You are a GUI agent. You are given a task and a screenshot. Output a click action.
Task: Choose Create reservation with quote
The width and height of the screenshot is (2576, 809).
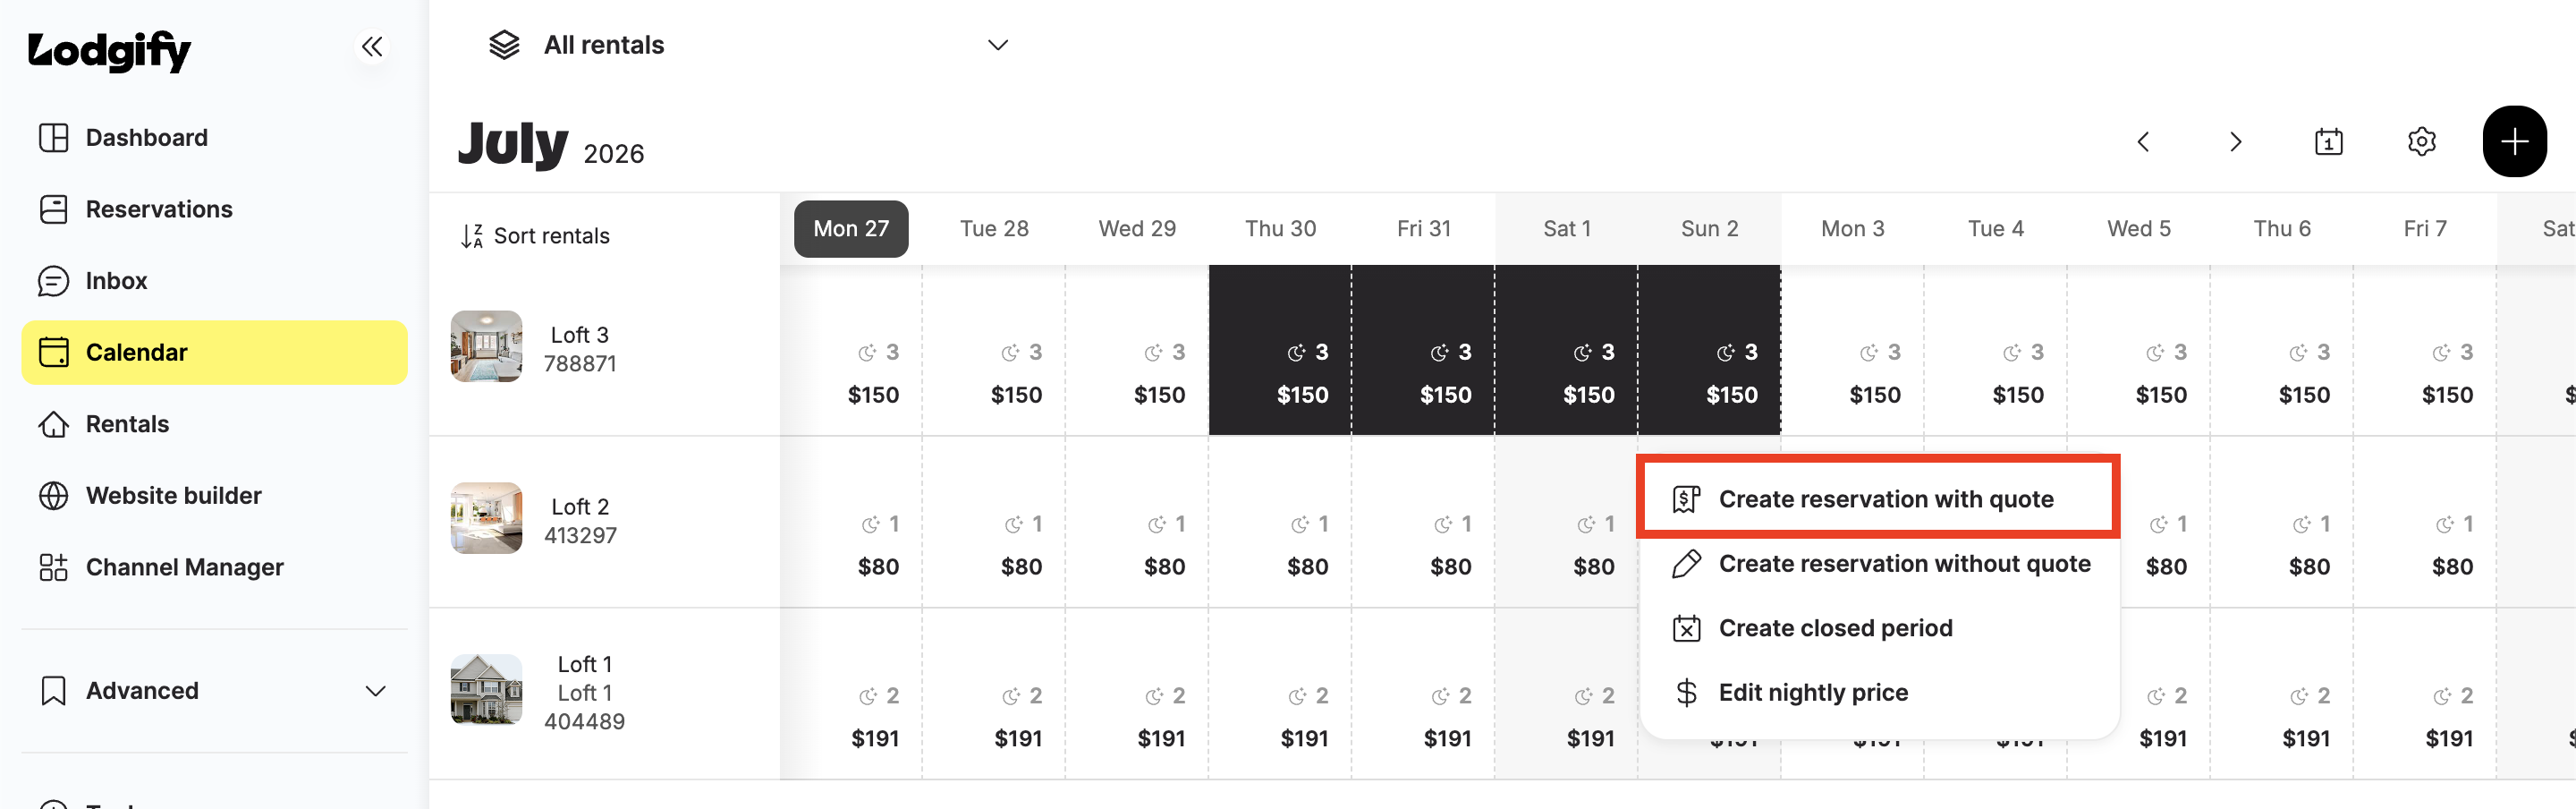click(x=1878, y=498)
